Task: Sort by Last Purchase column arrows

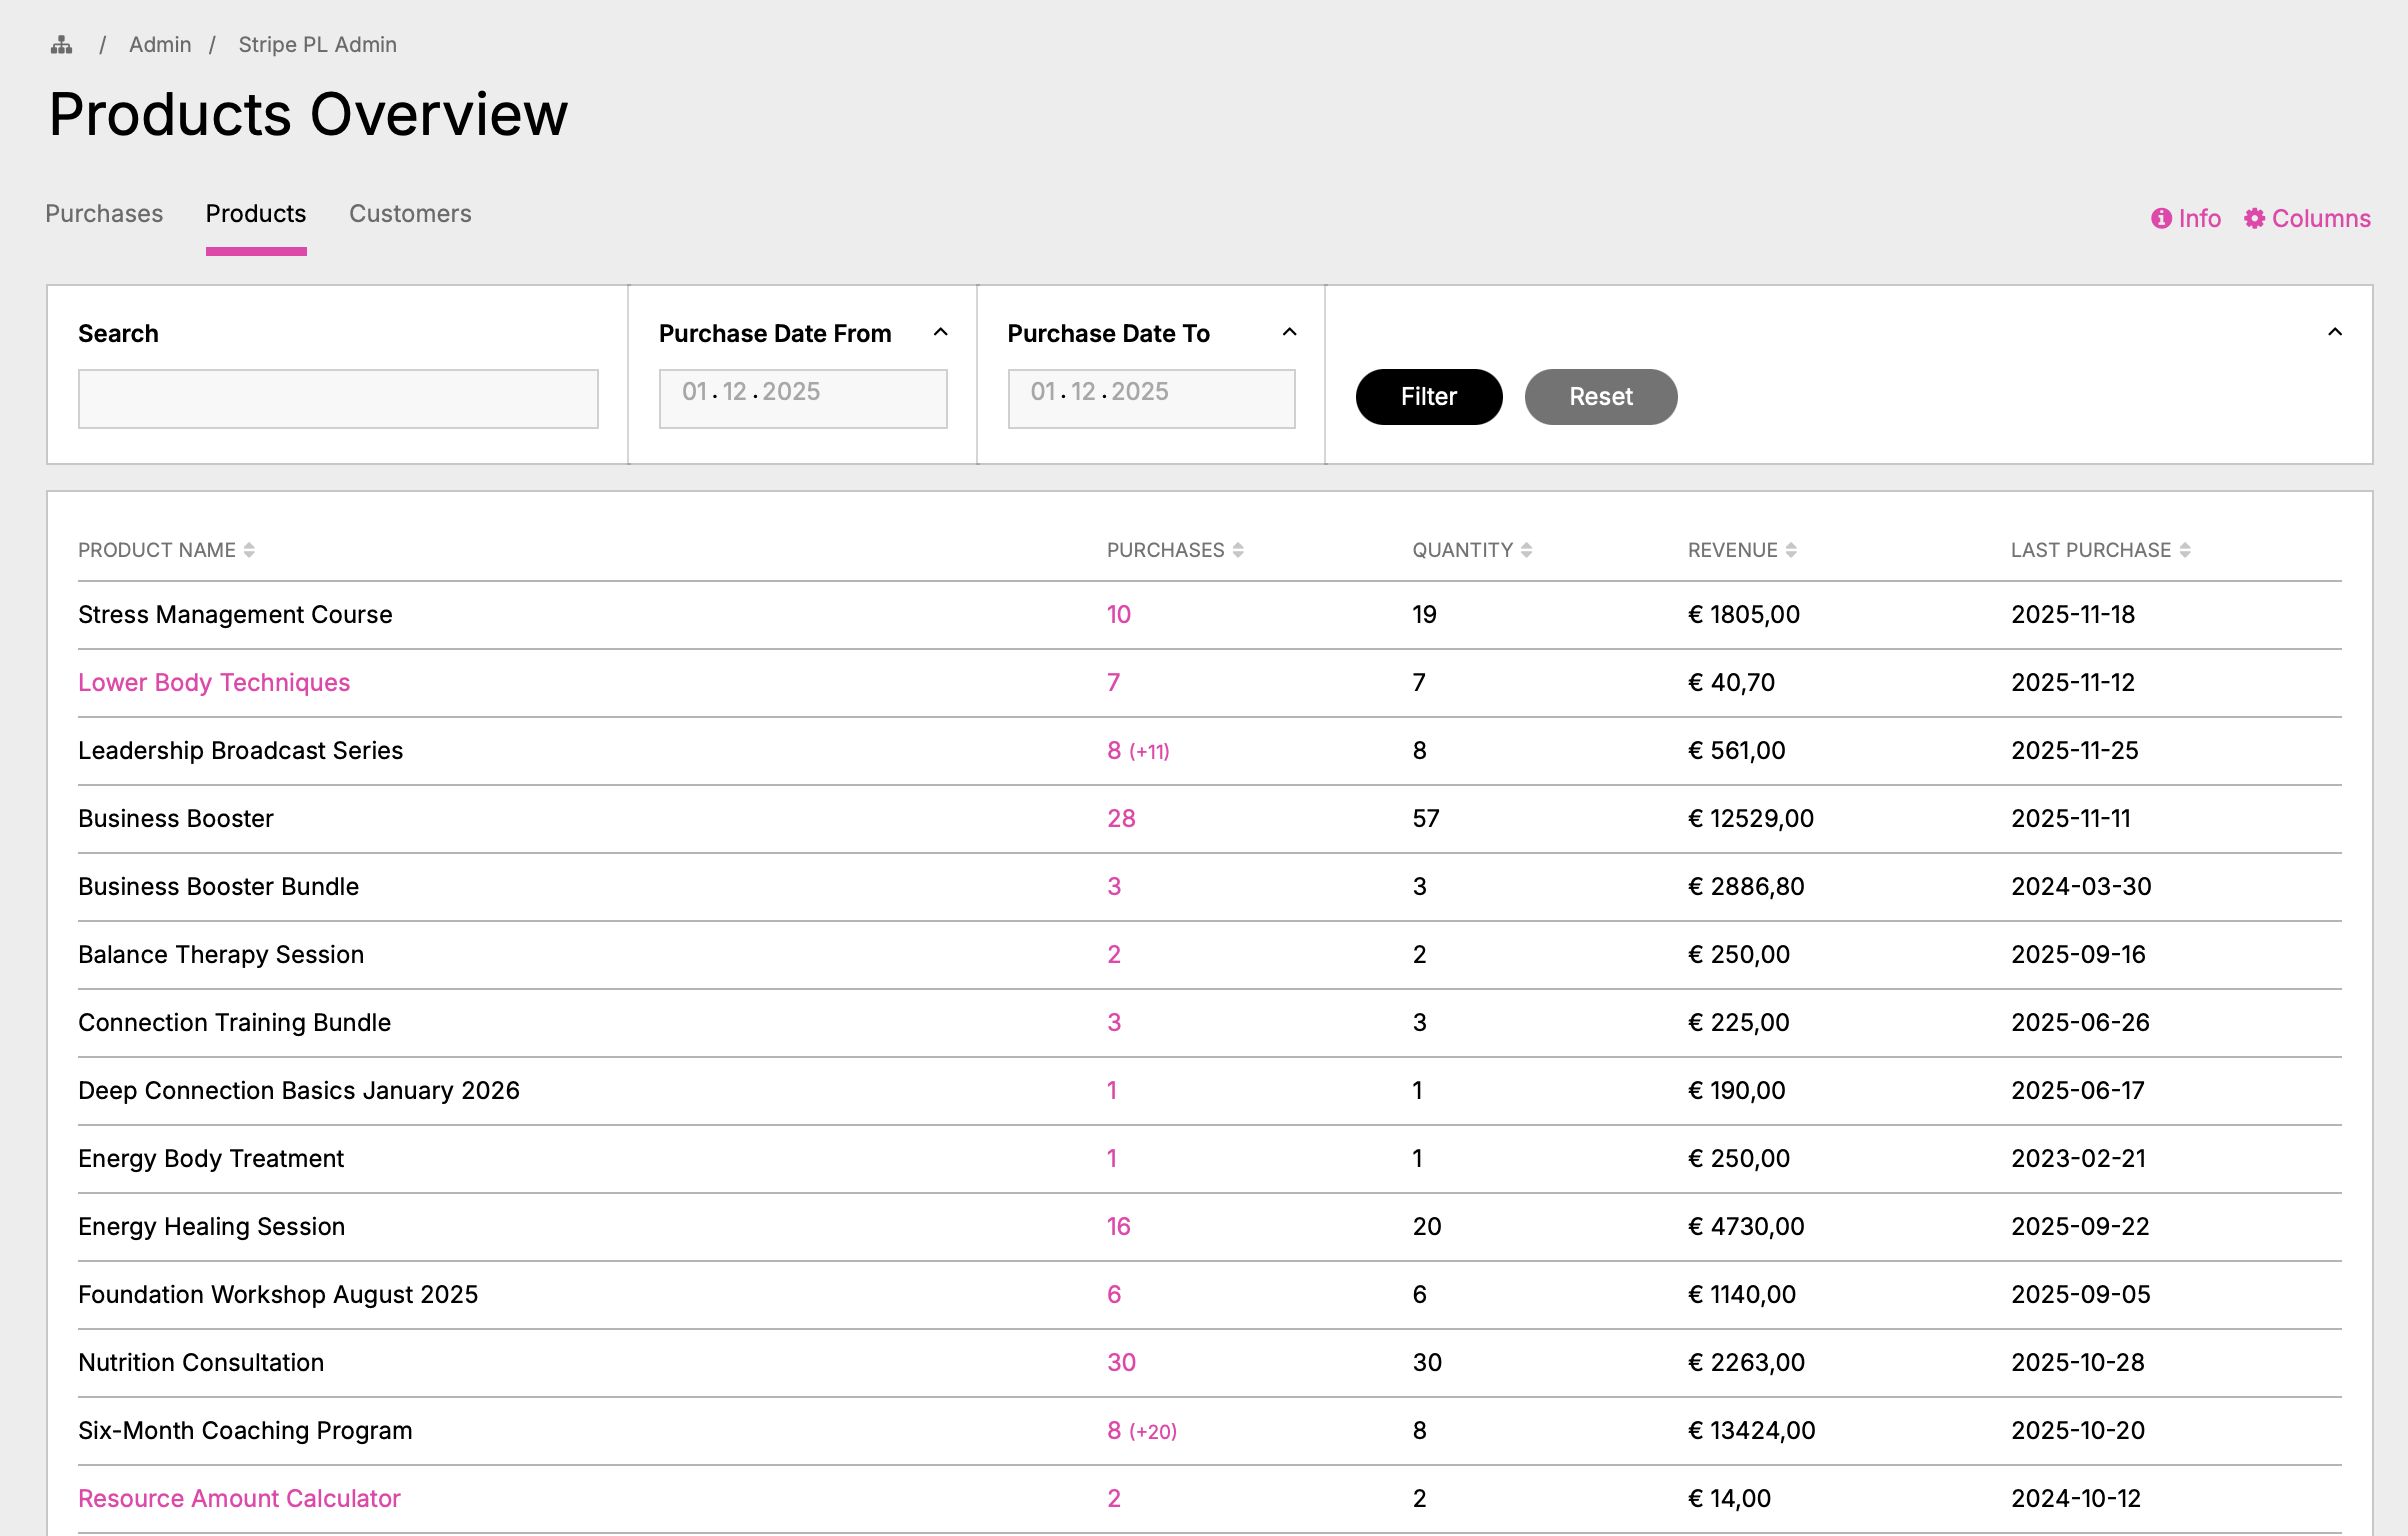Action: point(2185,550)
